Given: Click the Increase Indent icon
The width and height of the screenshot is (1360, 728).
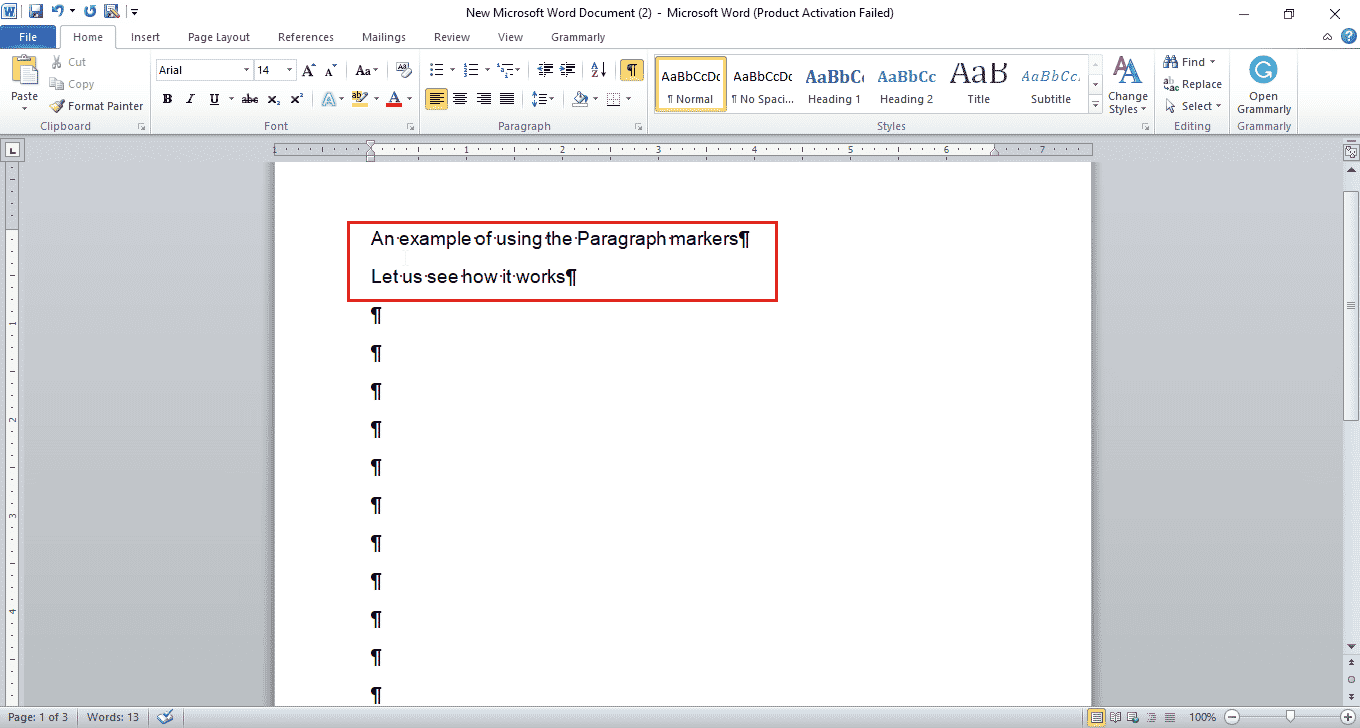Looking at the screenshot, I should pyautogui.click(x=568, y=70).
